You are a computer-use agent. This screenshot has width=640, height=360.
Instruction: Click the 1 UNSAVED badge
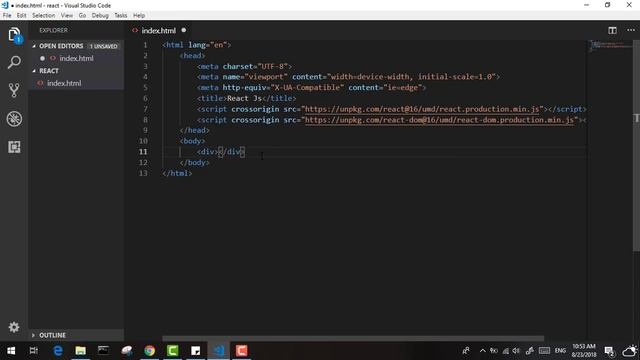104,46
